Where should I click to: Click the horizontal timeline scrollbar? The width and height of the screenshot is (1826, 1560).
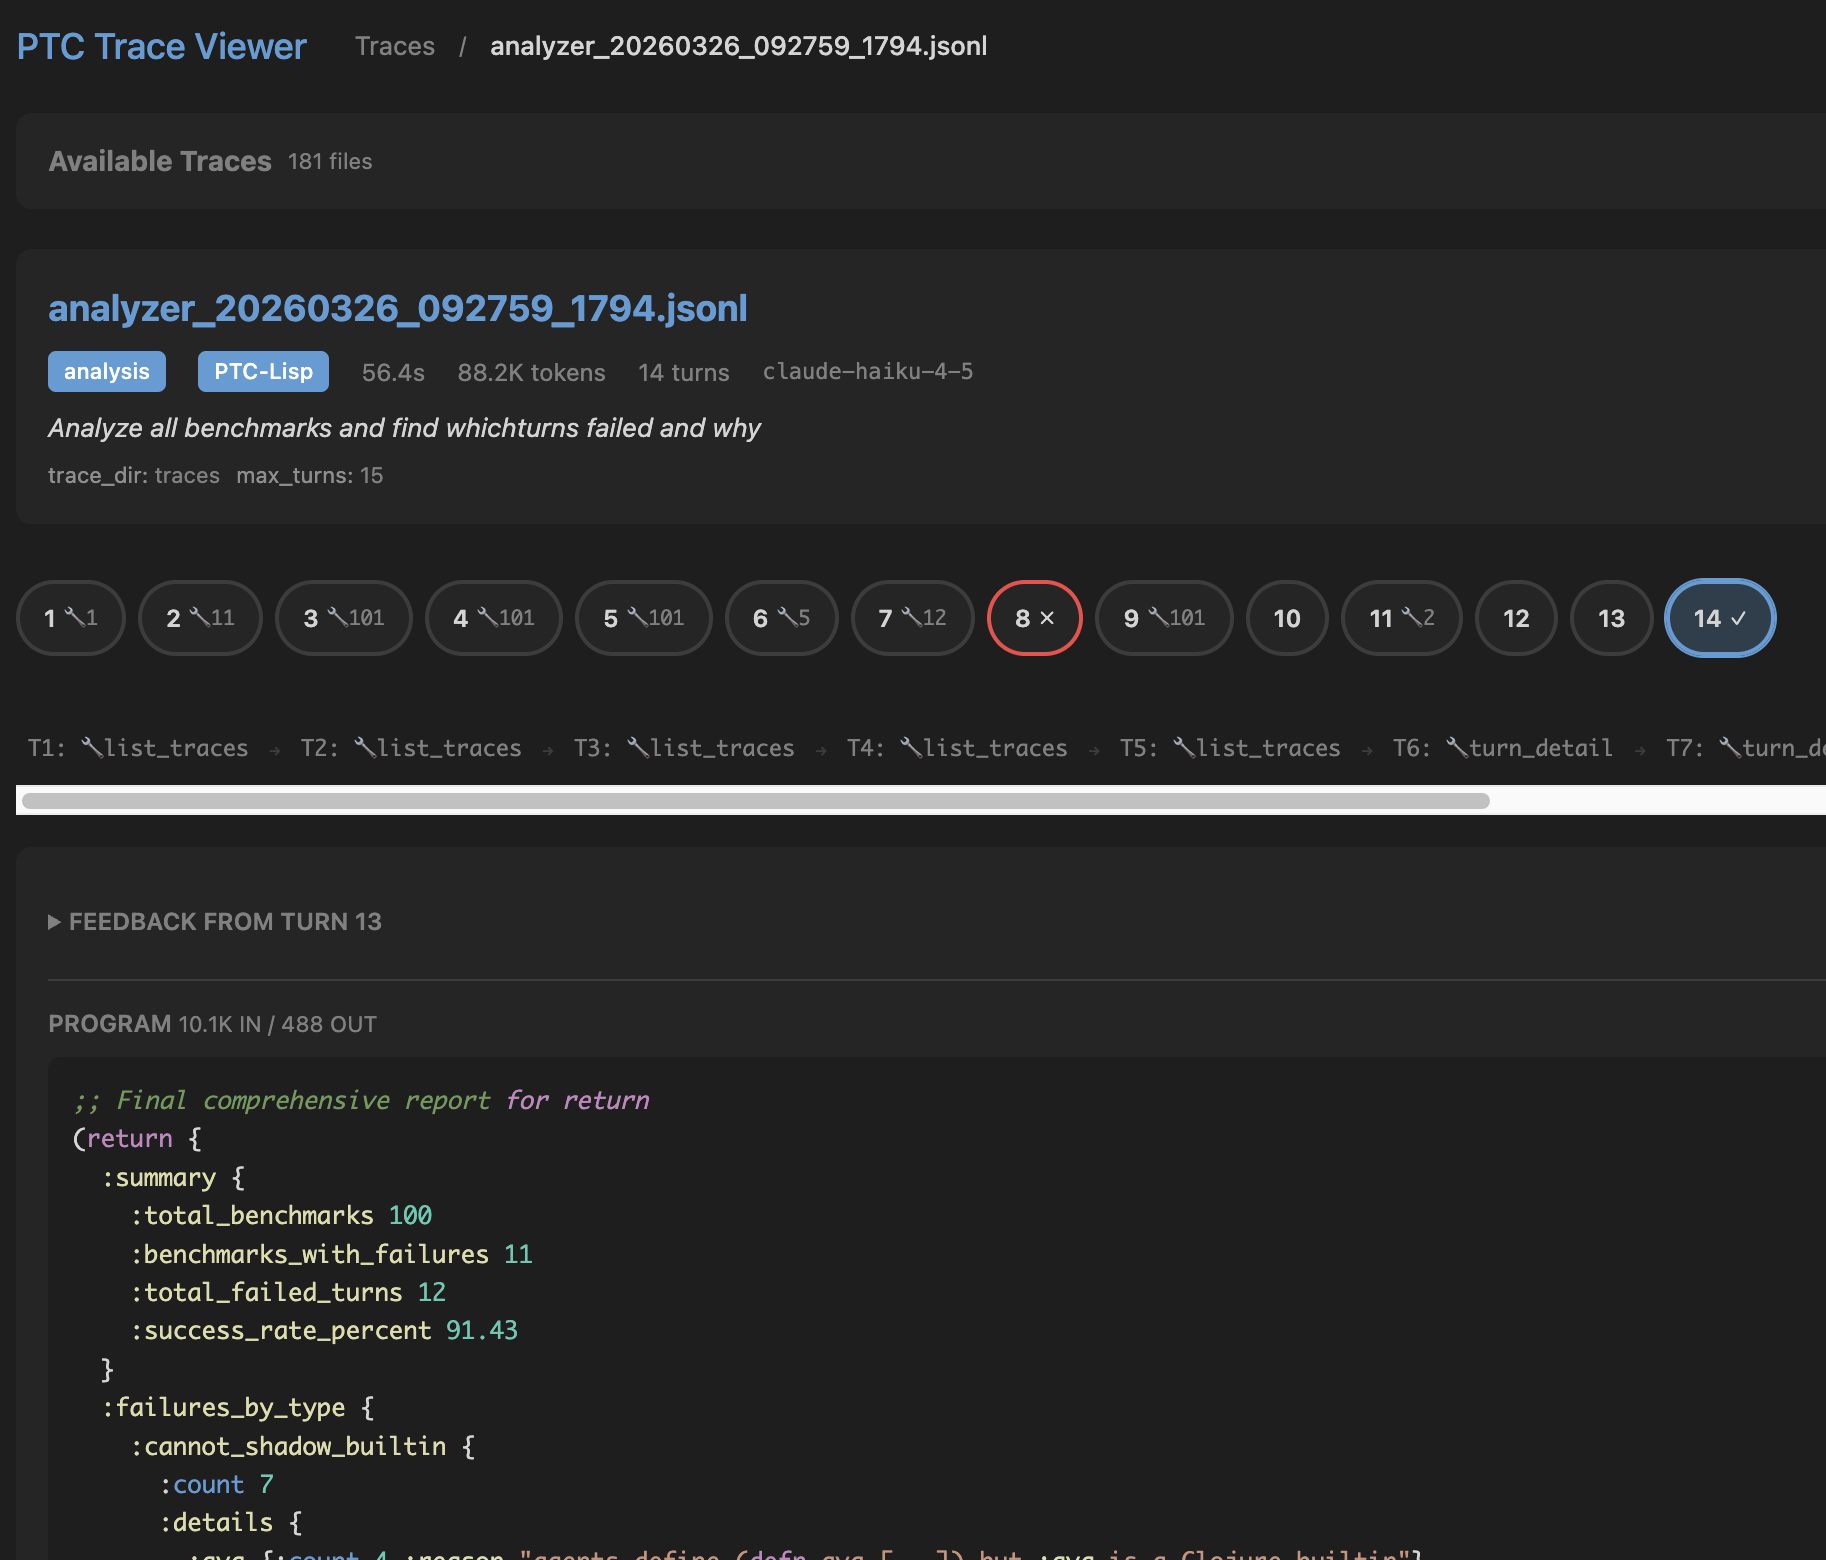click(756, 801)
